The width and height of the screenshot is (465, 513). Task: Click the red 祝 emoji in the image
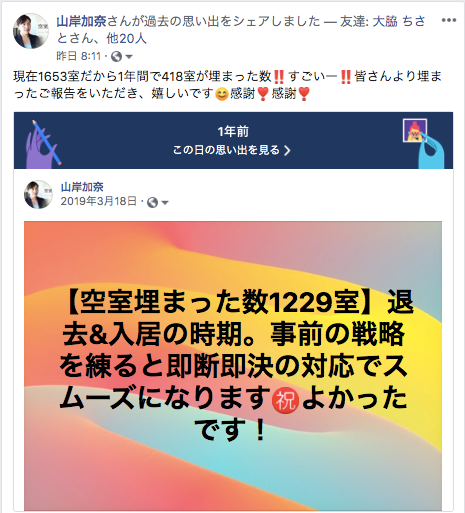[285, 401]
